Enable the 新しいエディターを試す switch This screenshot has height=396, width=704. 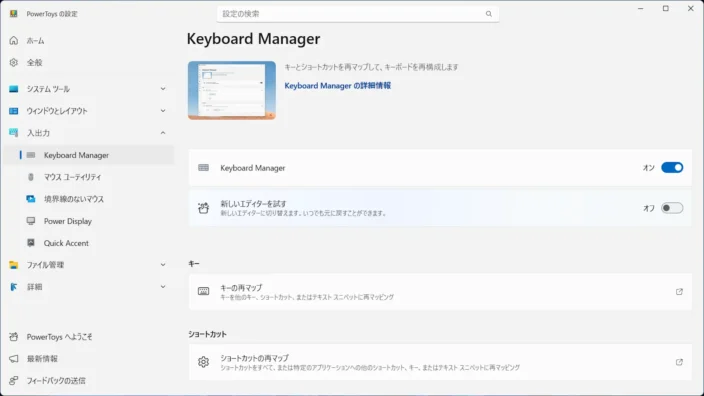(x=672, y=208)
